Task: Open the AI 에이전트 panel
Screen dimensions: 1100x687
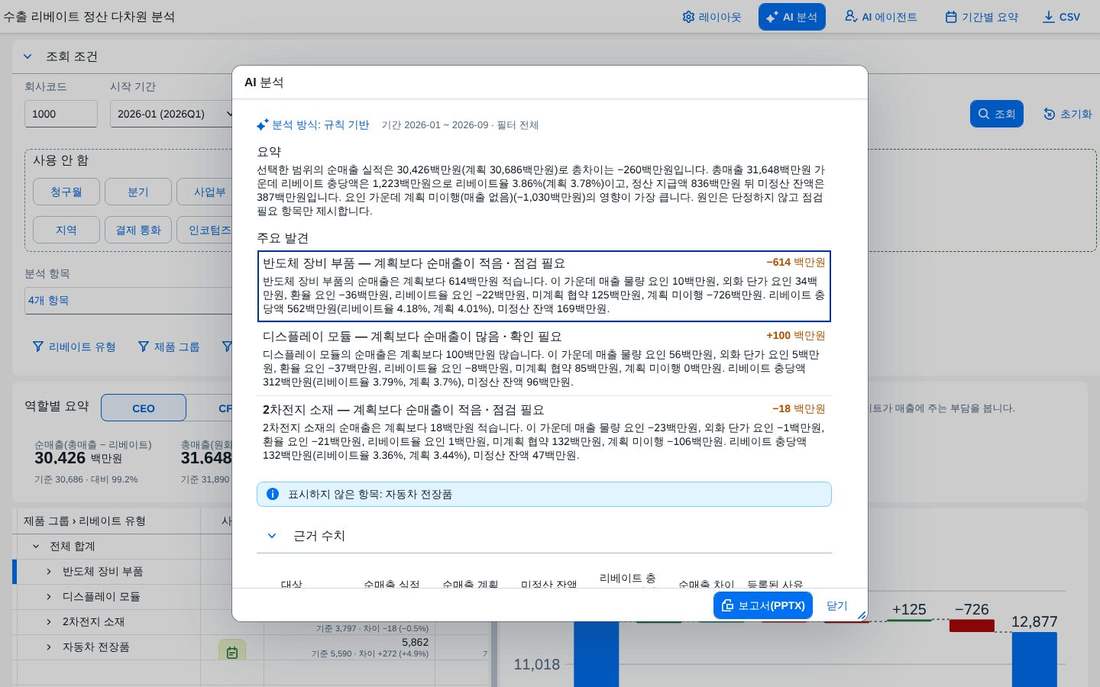Action: tap(880, 17)
